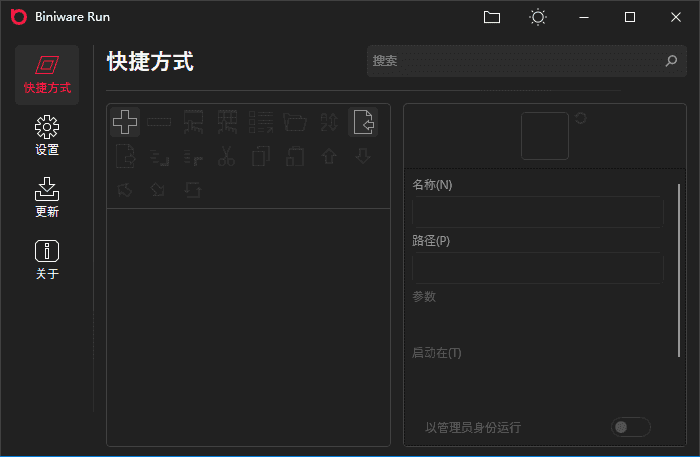Click the export document icon with right arrow
Screen dimensions: 700x457
pos(125,156)
